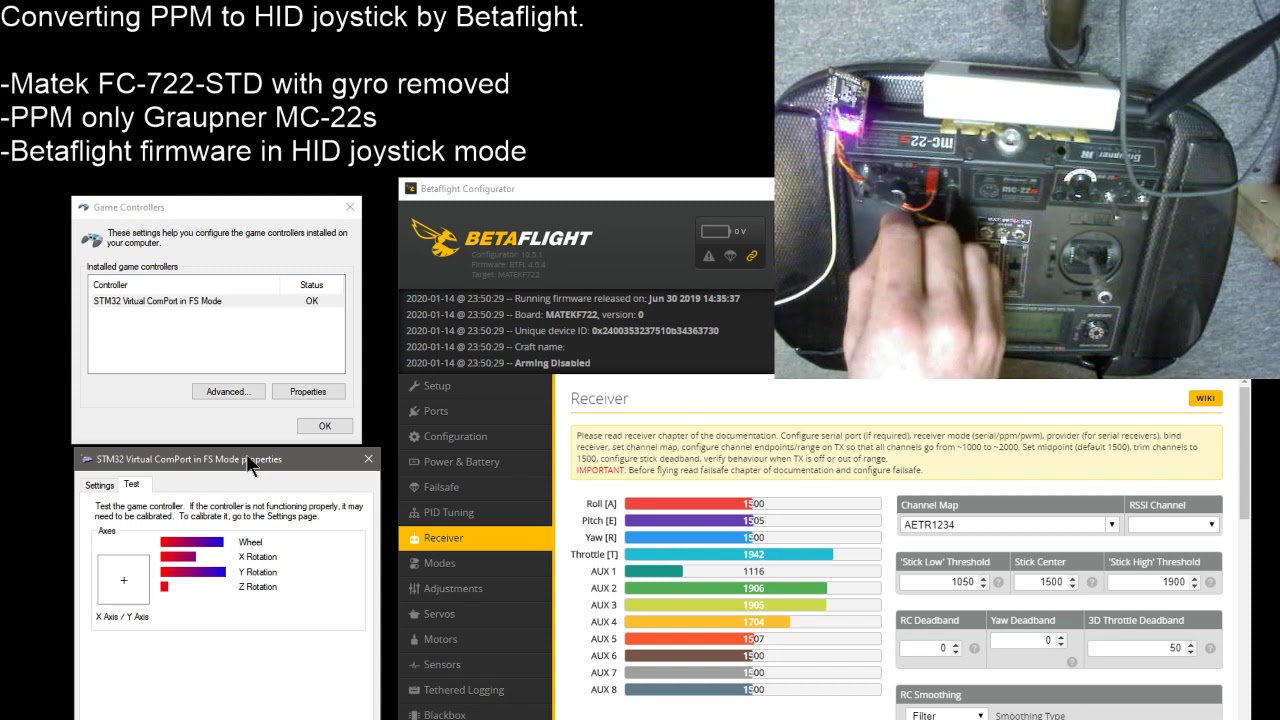Click the Roll channel bar

(753, 504)
